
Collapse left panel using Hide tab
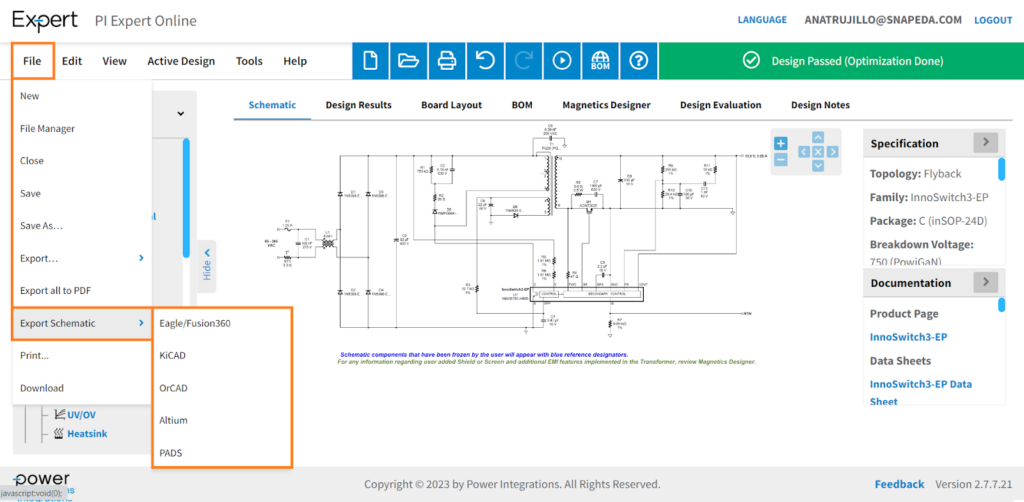206,266
